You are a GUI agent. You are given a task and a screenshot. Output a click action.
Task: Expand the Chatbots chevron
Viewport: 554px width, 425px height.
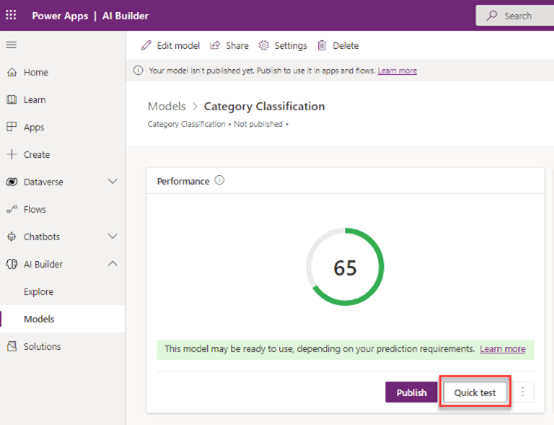(x=112, y=236)
